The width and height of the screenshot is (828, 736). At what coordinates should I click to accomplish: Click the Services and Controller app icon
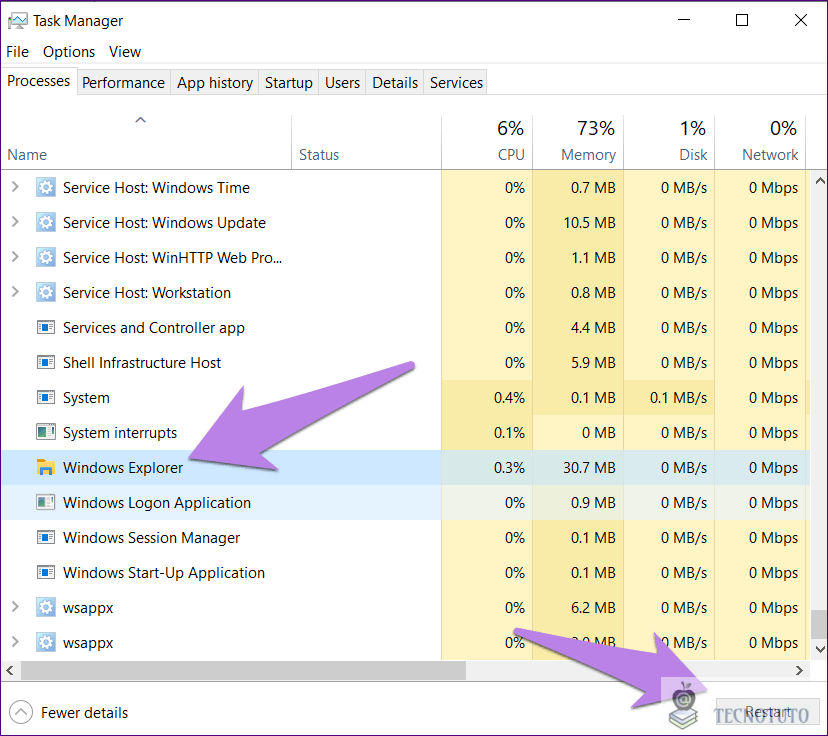(46, 327)
